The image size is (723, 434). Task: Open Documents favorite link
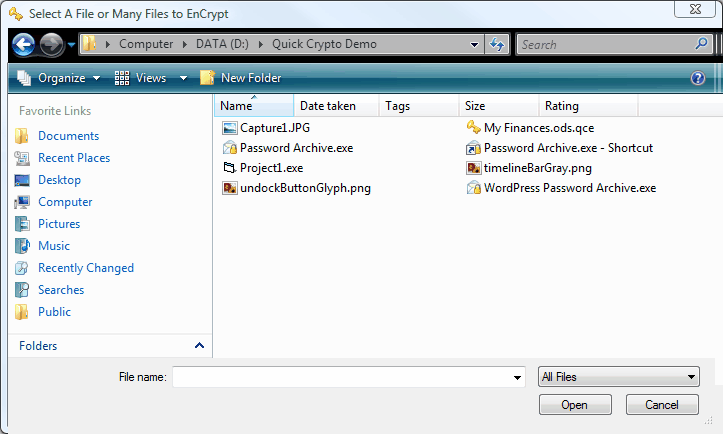68,136
